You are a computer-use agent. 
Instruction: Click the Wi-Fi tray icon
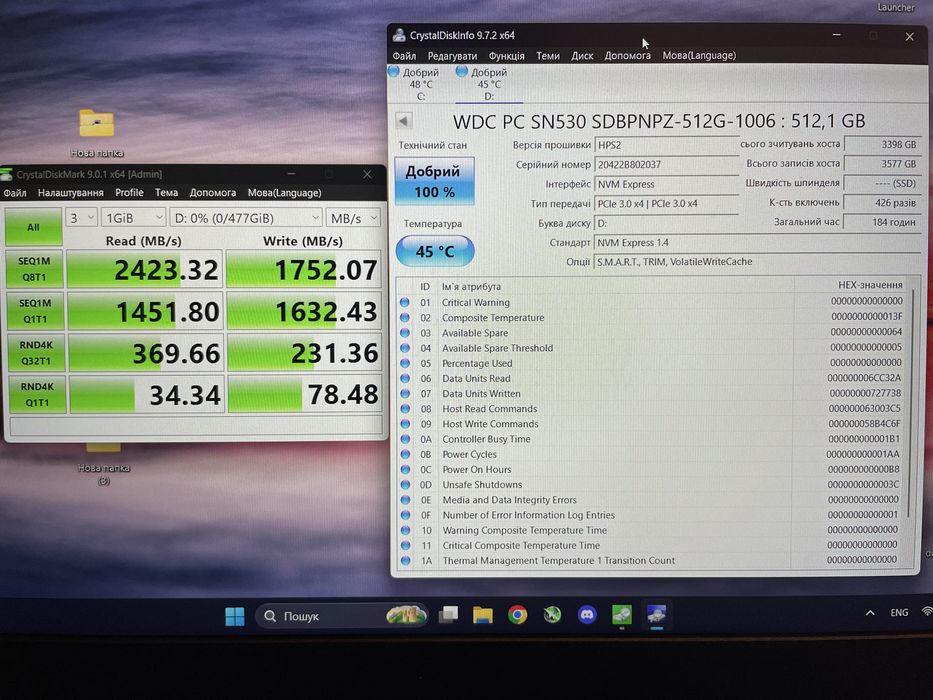click(926, 612)
